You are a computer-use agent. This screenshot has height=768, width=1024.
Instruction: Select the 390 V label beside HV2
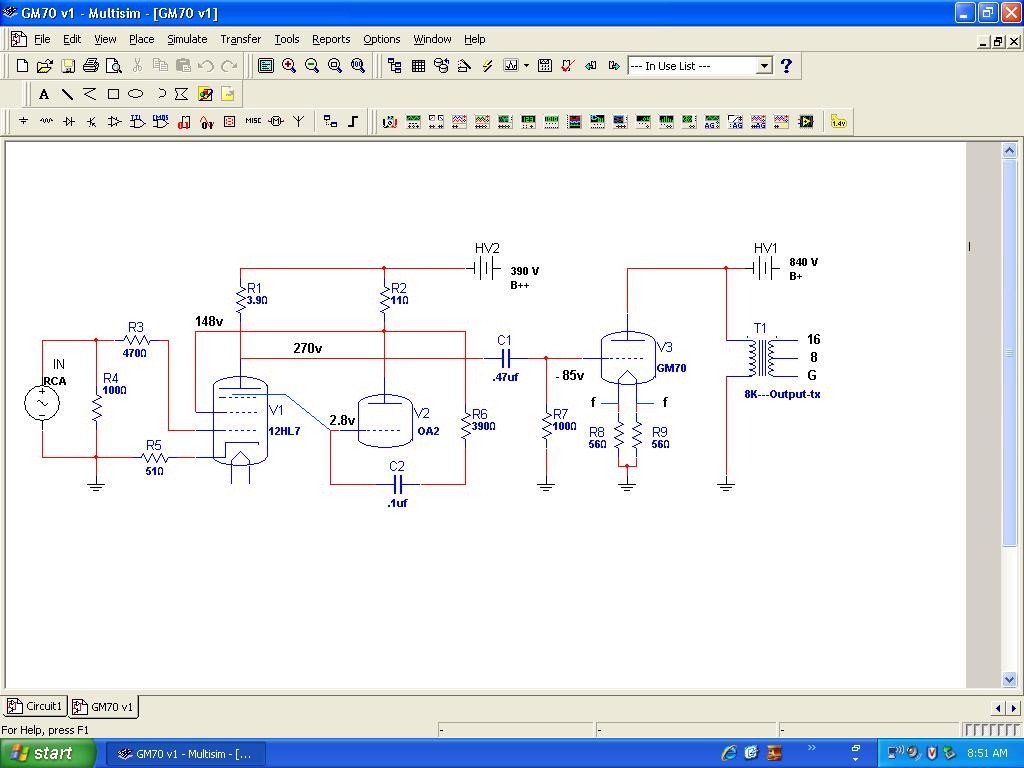click(524, 271)
